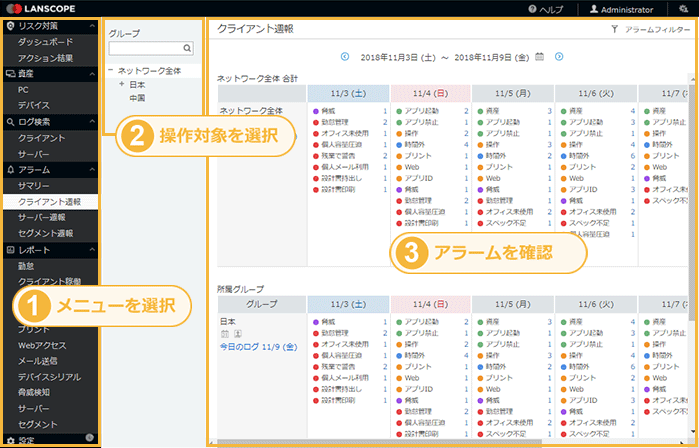Click the search magnifier in グループ box
The height and width of the screenshot is (448, 699).
187,47
